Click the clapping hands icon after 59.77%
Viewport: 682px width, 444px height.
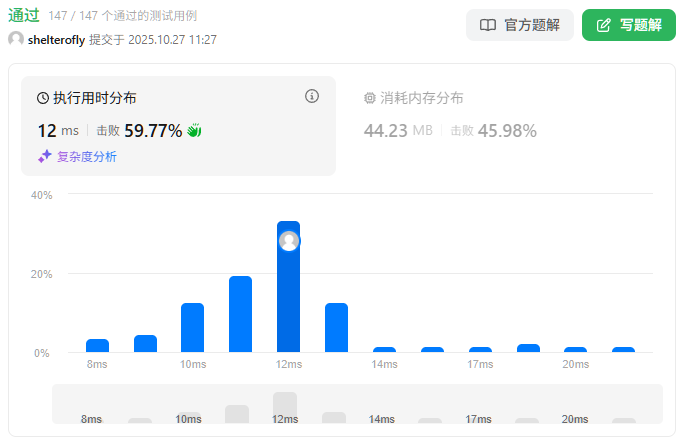click(195, 131)
